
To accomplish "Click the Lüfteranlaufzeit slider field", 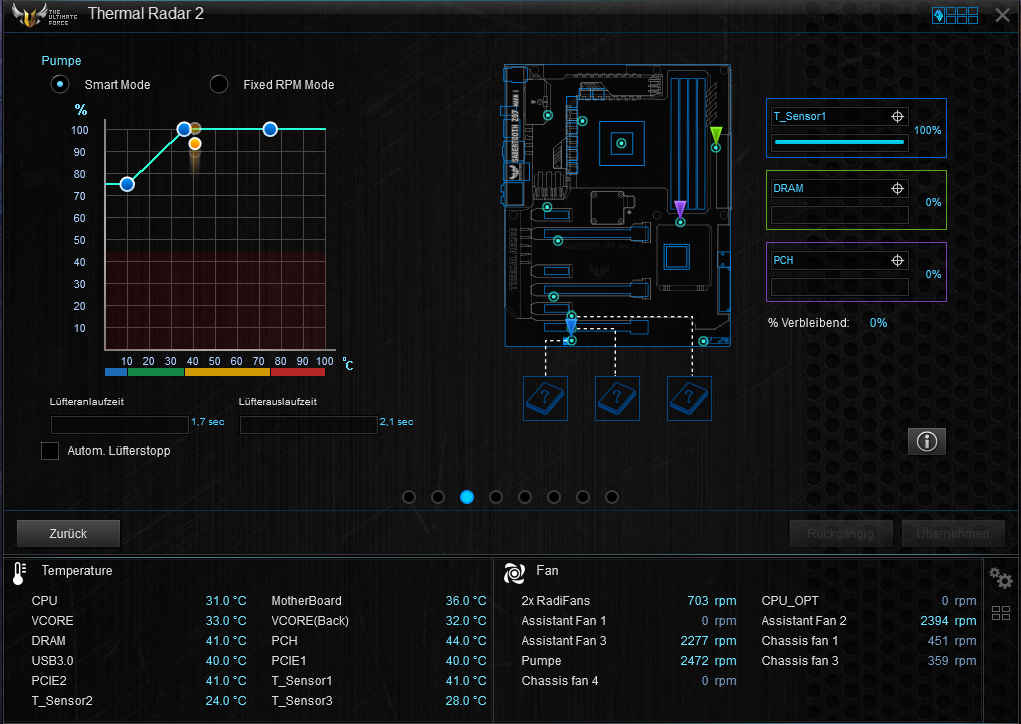I will pos(120,425).
